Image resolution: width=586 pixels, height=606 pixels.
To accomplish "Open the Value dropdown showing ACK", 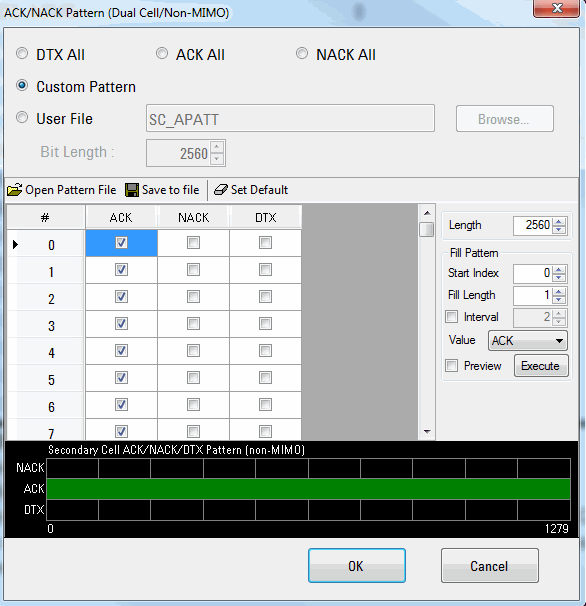I will (x=528, y=340).
